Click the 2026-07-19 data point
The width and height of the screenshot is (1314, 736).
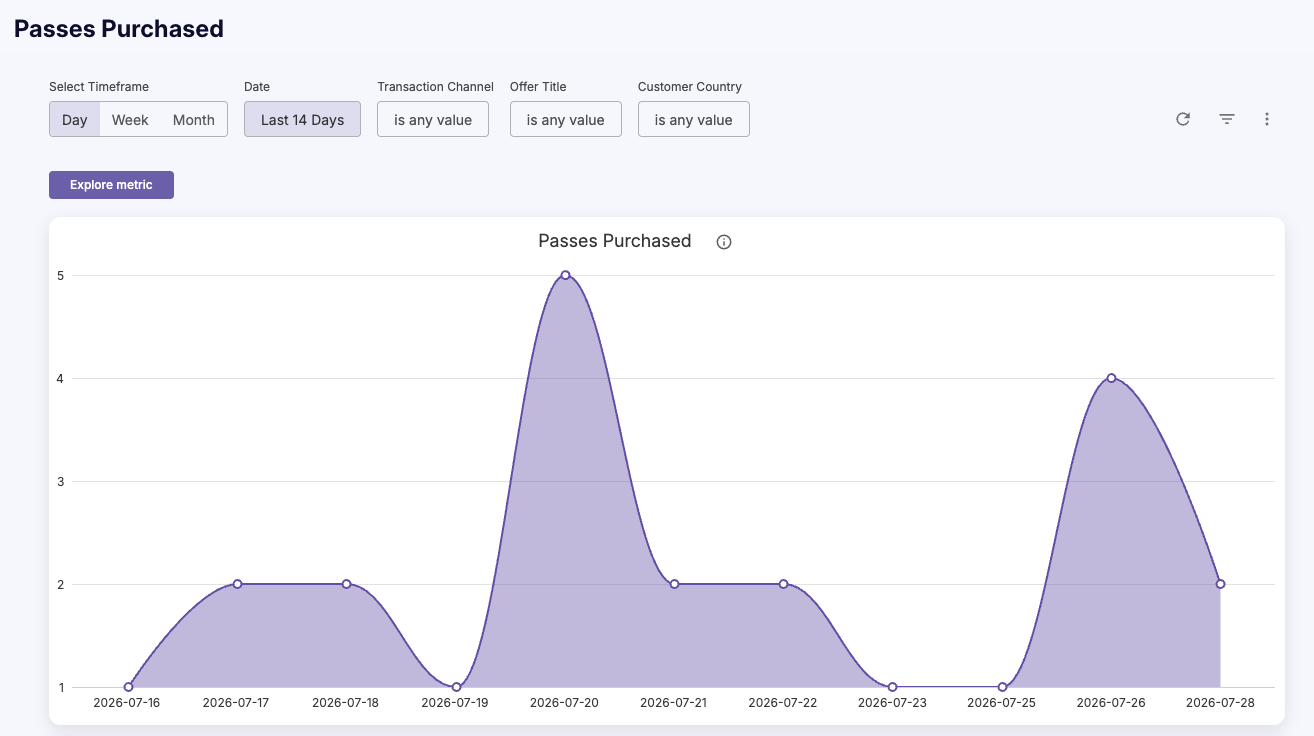(456, 687)
